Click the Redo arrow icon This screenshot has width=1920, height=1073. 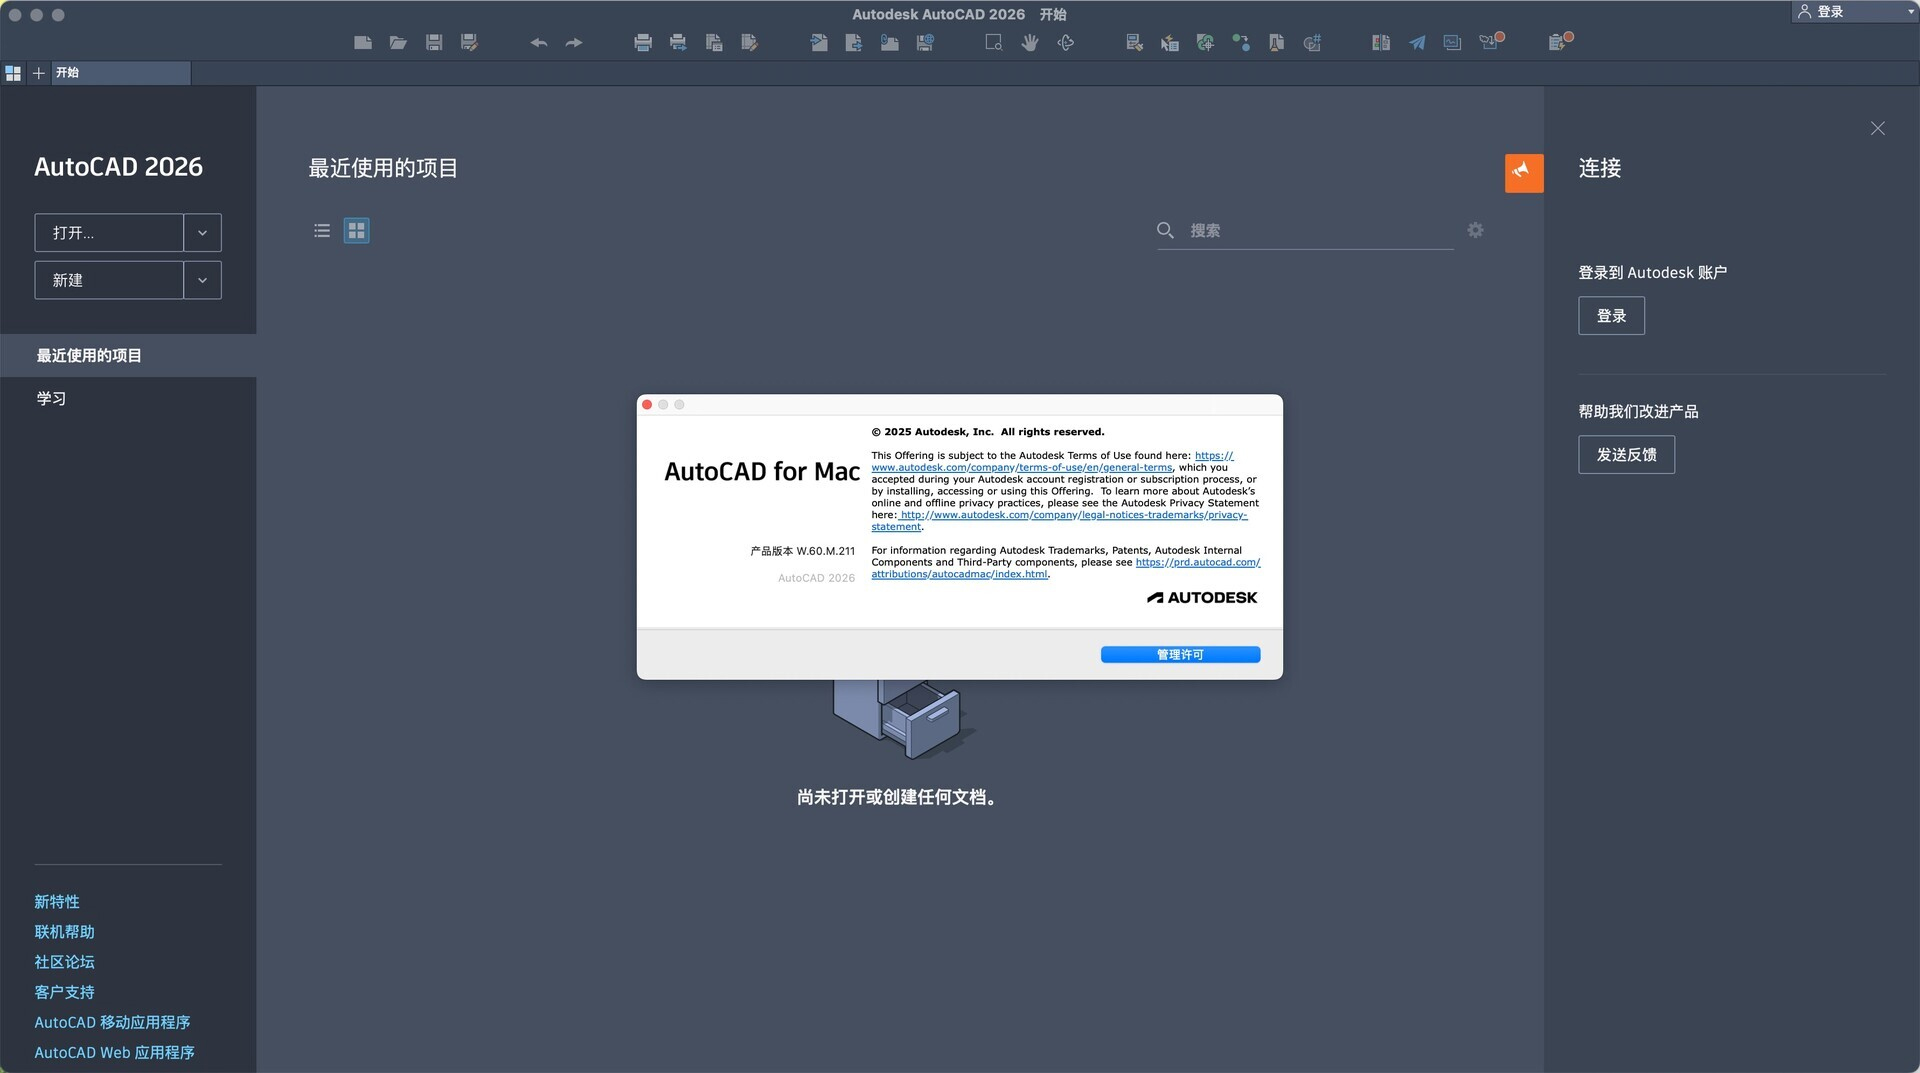tap(574, 42)
